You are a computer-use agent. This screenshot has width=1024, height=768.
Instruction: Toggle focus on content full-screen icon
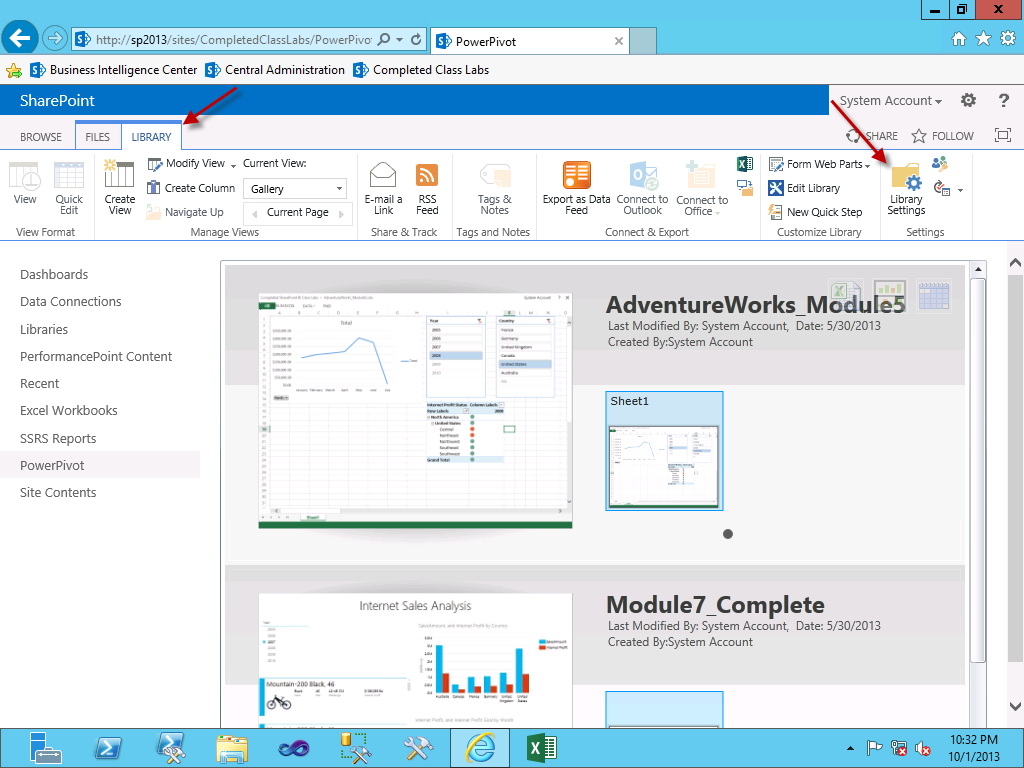[1002, 135]
